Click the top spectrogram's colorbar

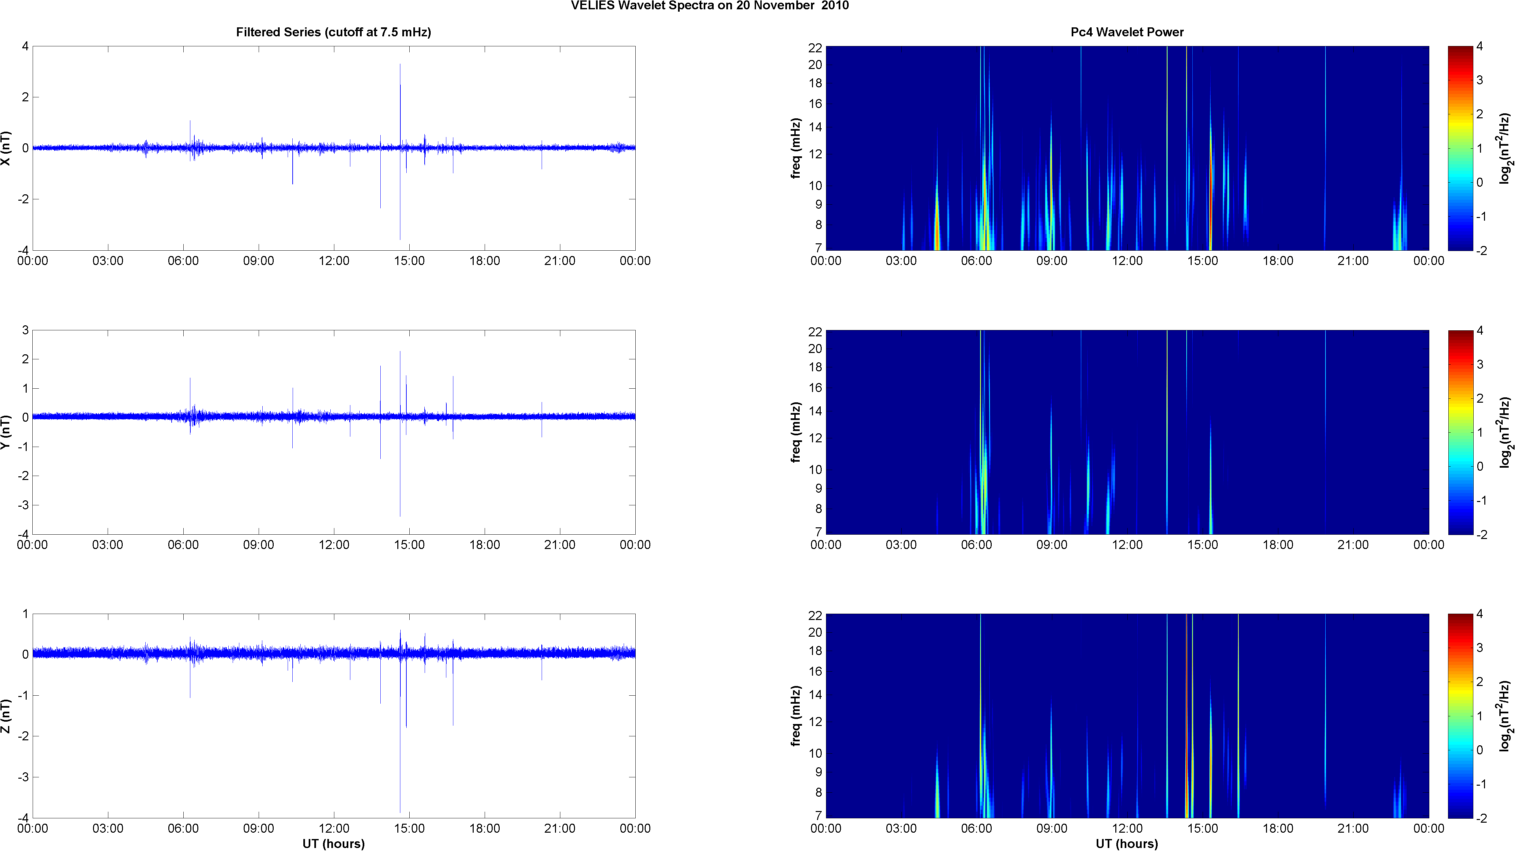coord(1460,148)
